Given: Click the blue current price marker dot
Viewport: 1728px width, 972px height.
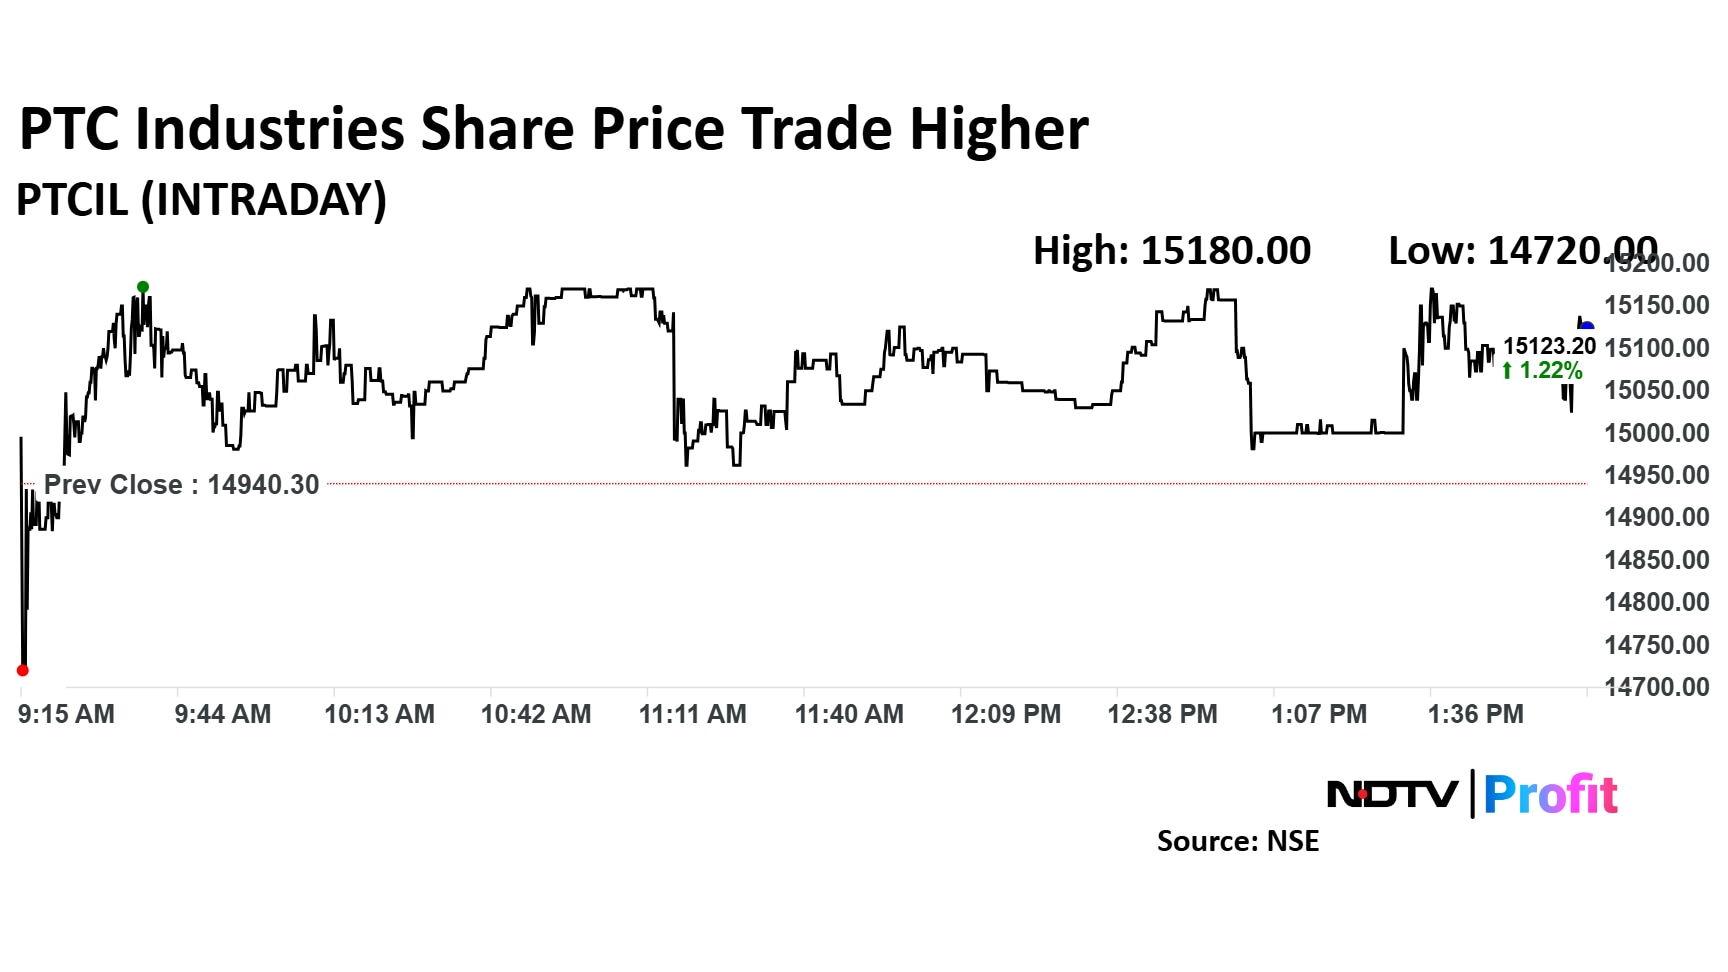Looking at the screenshot, I should [1587, 325].
